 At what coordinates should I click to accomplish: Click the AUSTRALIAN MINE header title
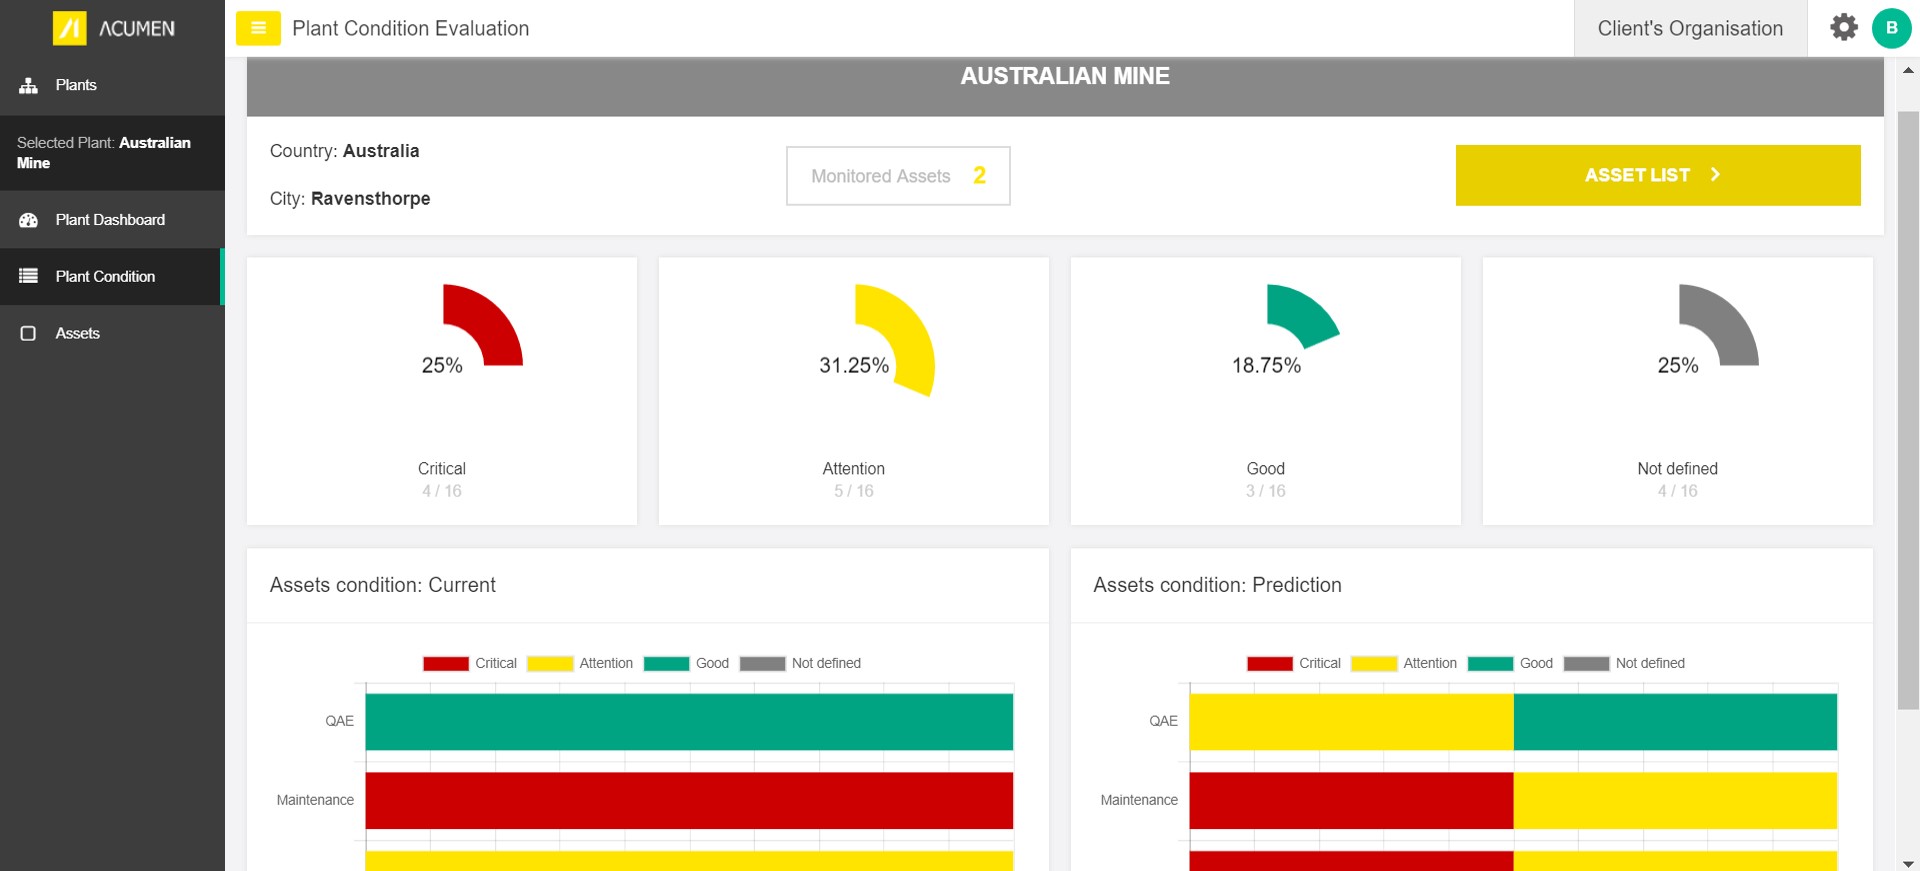pos(1065,76)
